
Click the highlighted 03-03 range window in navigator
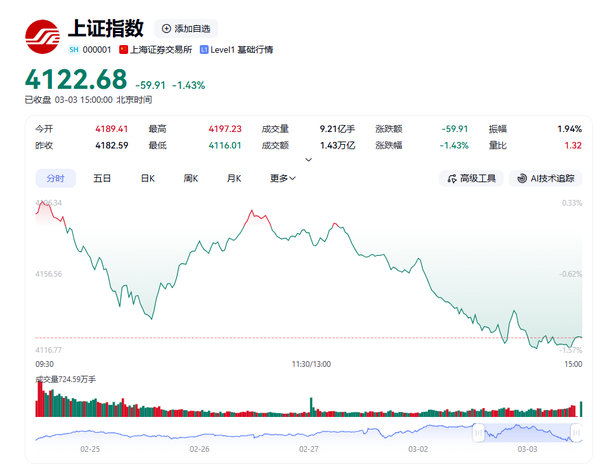coord(527,433)
